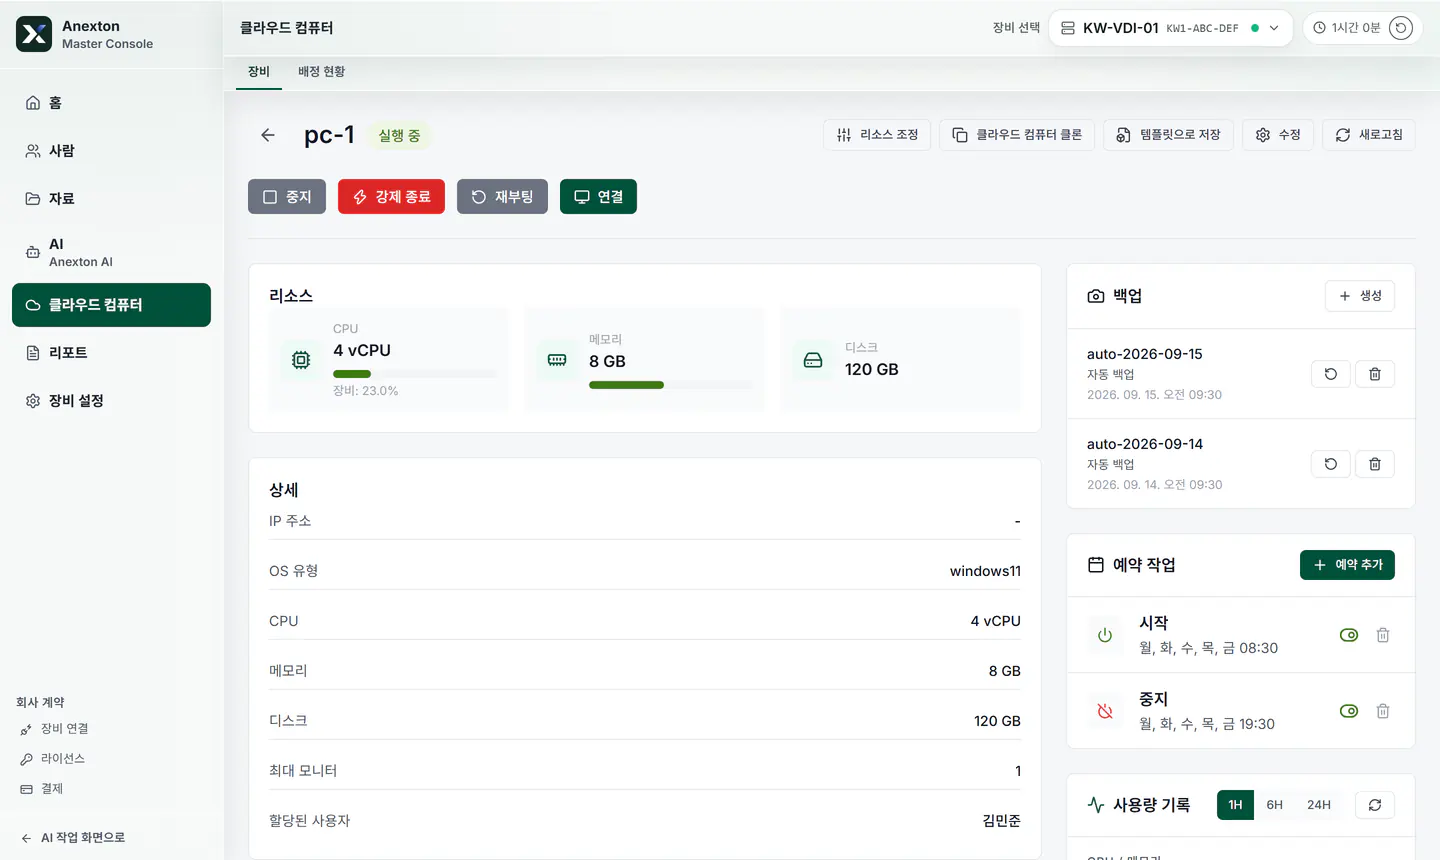Delete the 중지 scheduled task
1440x860 pixels.
coord(1383,711)
